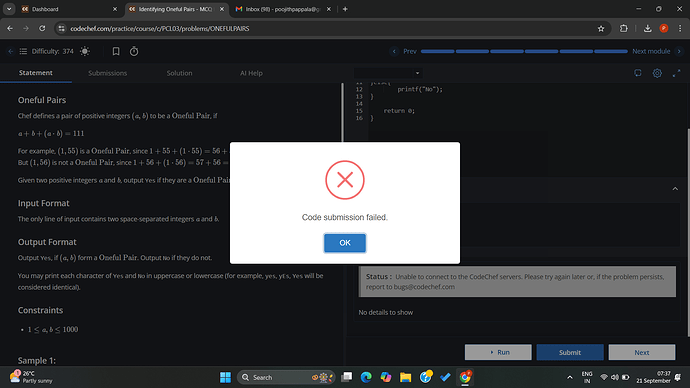This screenshot has width=690, height=388.
Task: Click the last module progress bar segment
Action: point(611,51)
